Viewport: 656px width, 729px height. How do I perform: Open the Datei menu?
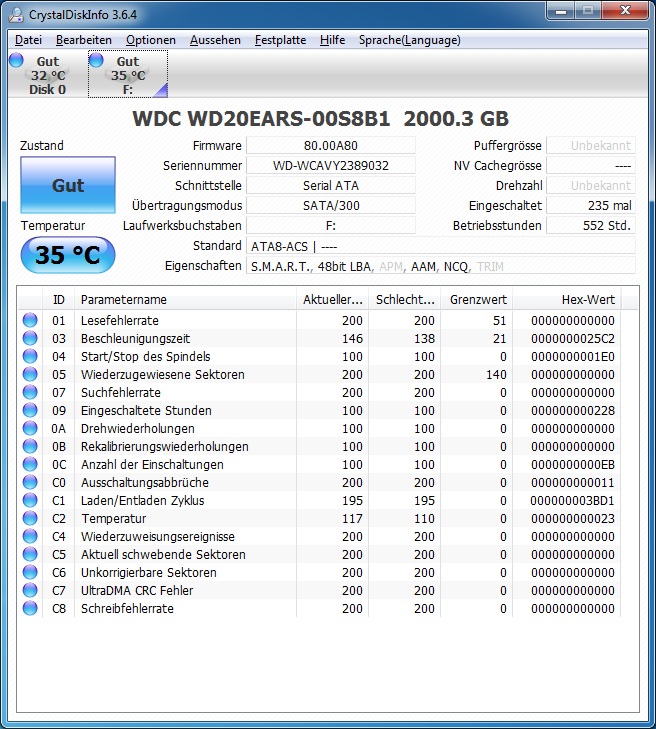(x=28, y=40)
